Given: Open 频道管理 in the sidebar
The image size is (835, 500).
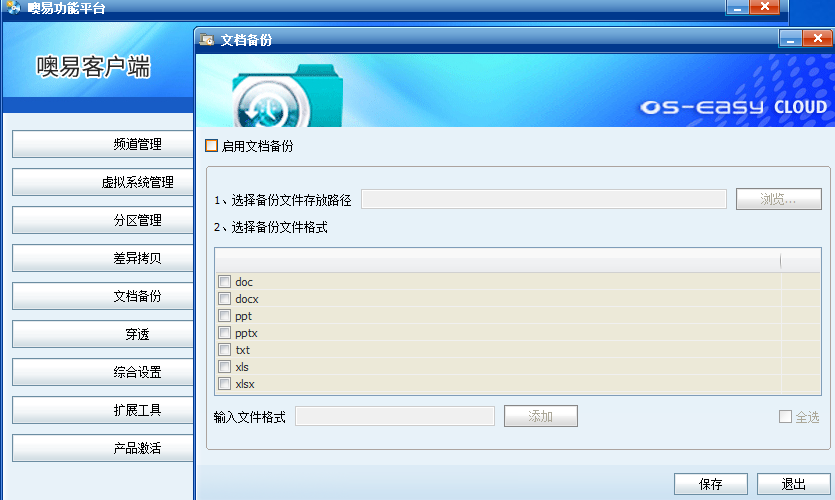Looking at the screenshot, I should point(102,144).
